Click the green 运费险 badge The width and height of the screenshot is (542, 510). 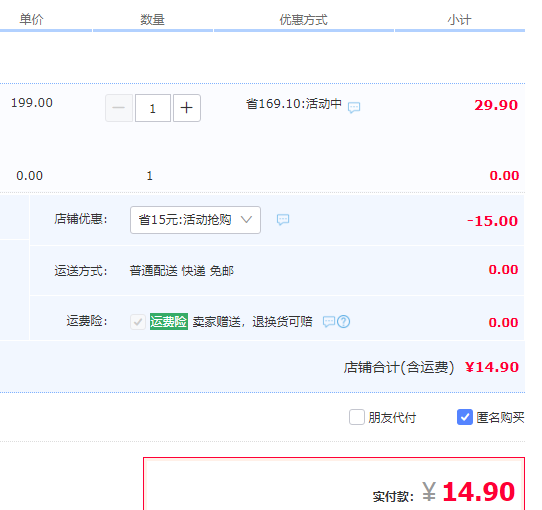pyautogui.click(x=169, y=322)
